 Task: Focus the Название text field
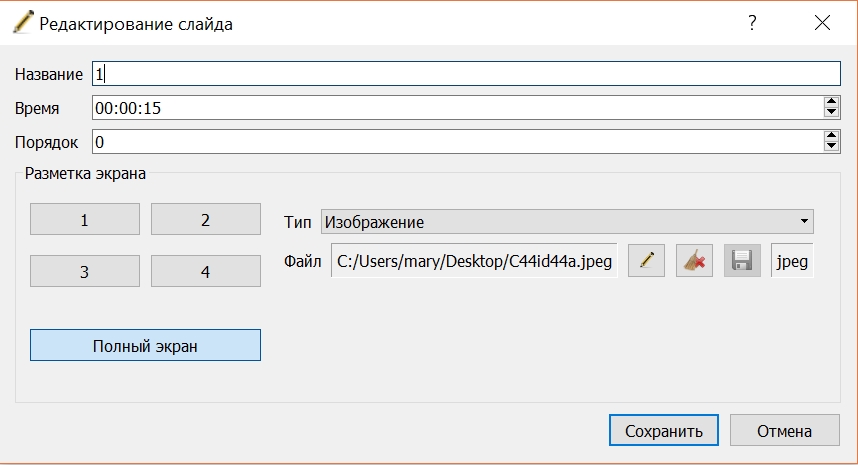click(466, 74)
